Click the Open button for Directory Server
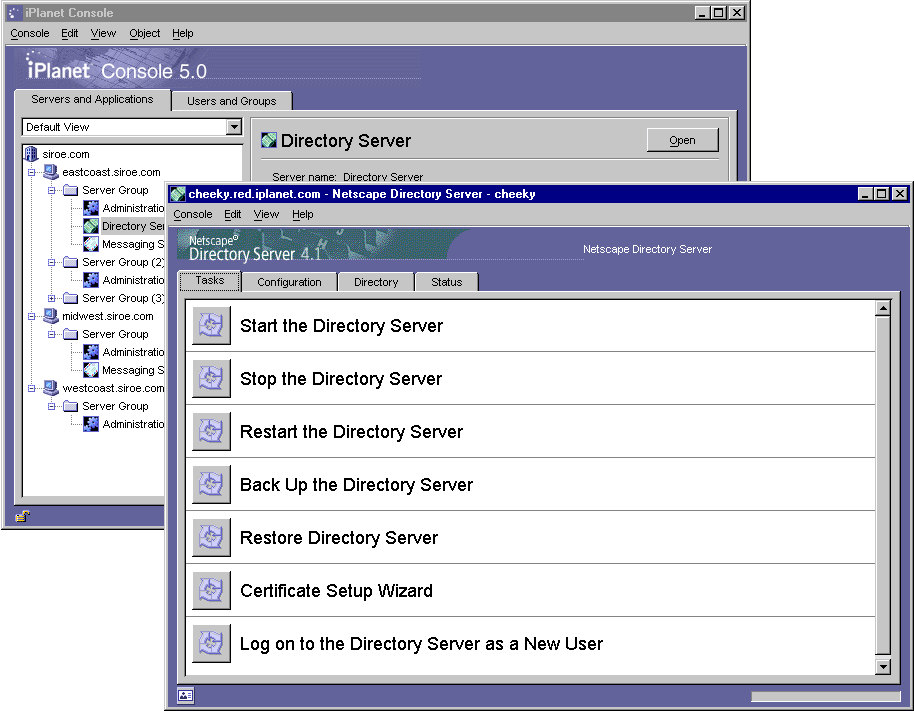Image resolution: width=914 pixels, height=711 pixels. pyautogui.click(x=683, y=140)
